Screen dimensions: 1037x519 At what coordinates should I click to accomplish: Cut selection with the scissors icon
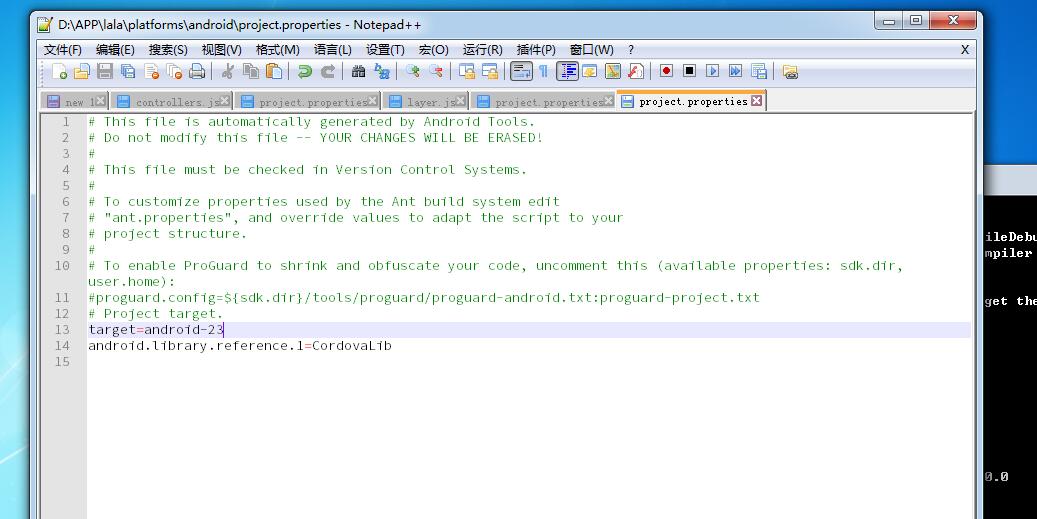click(228, 71)
